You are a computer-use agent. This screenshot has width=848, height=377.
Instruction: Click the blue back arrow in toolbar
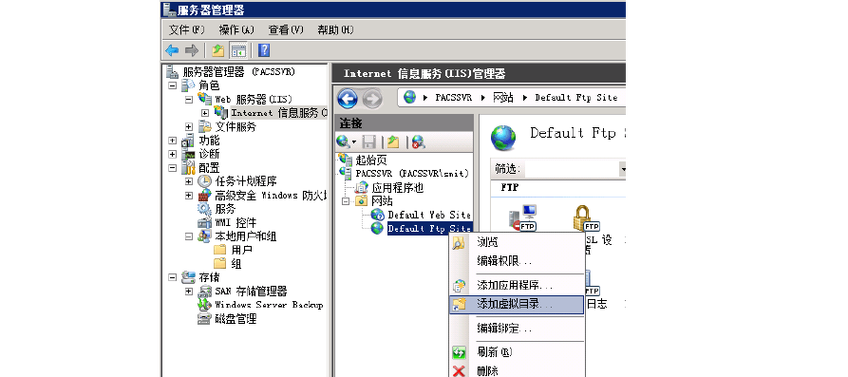coord(172,51)
